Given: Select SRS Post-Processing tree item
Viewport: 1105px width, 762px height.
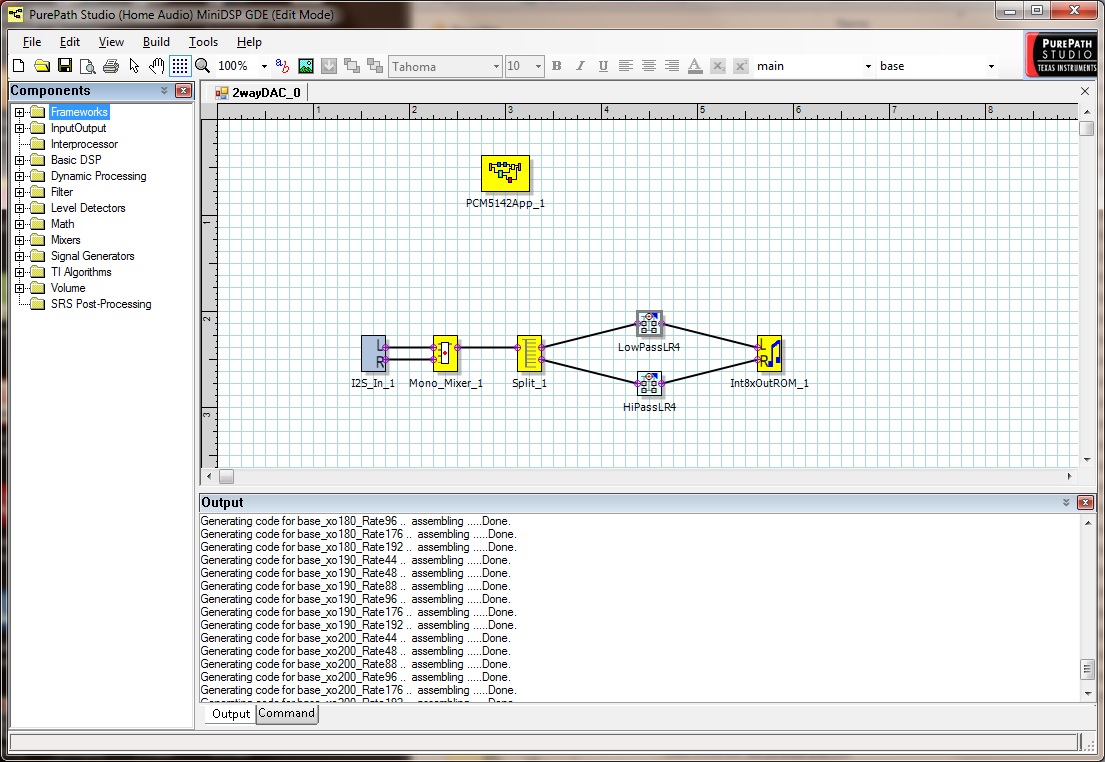Looking at the screenshot, I should click(101, 304).
